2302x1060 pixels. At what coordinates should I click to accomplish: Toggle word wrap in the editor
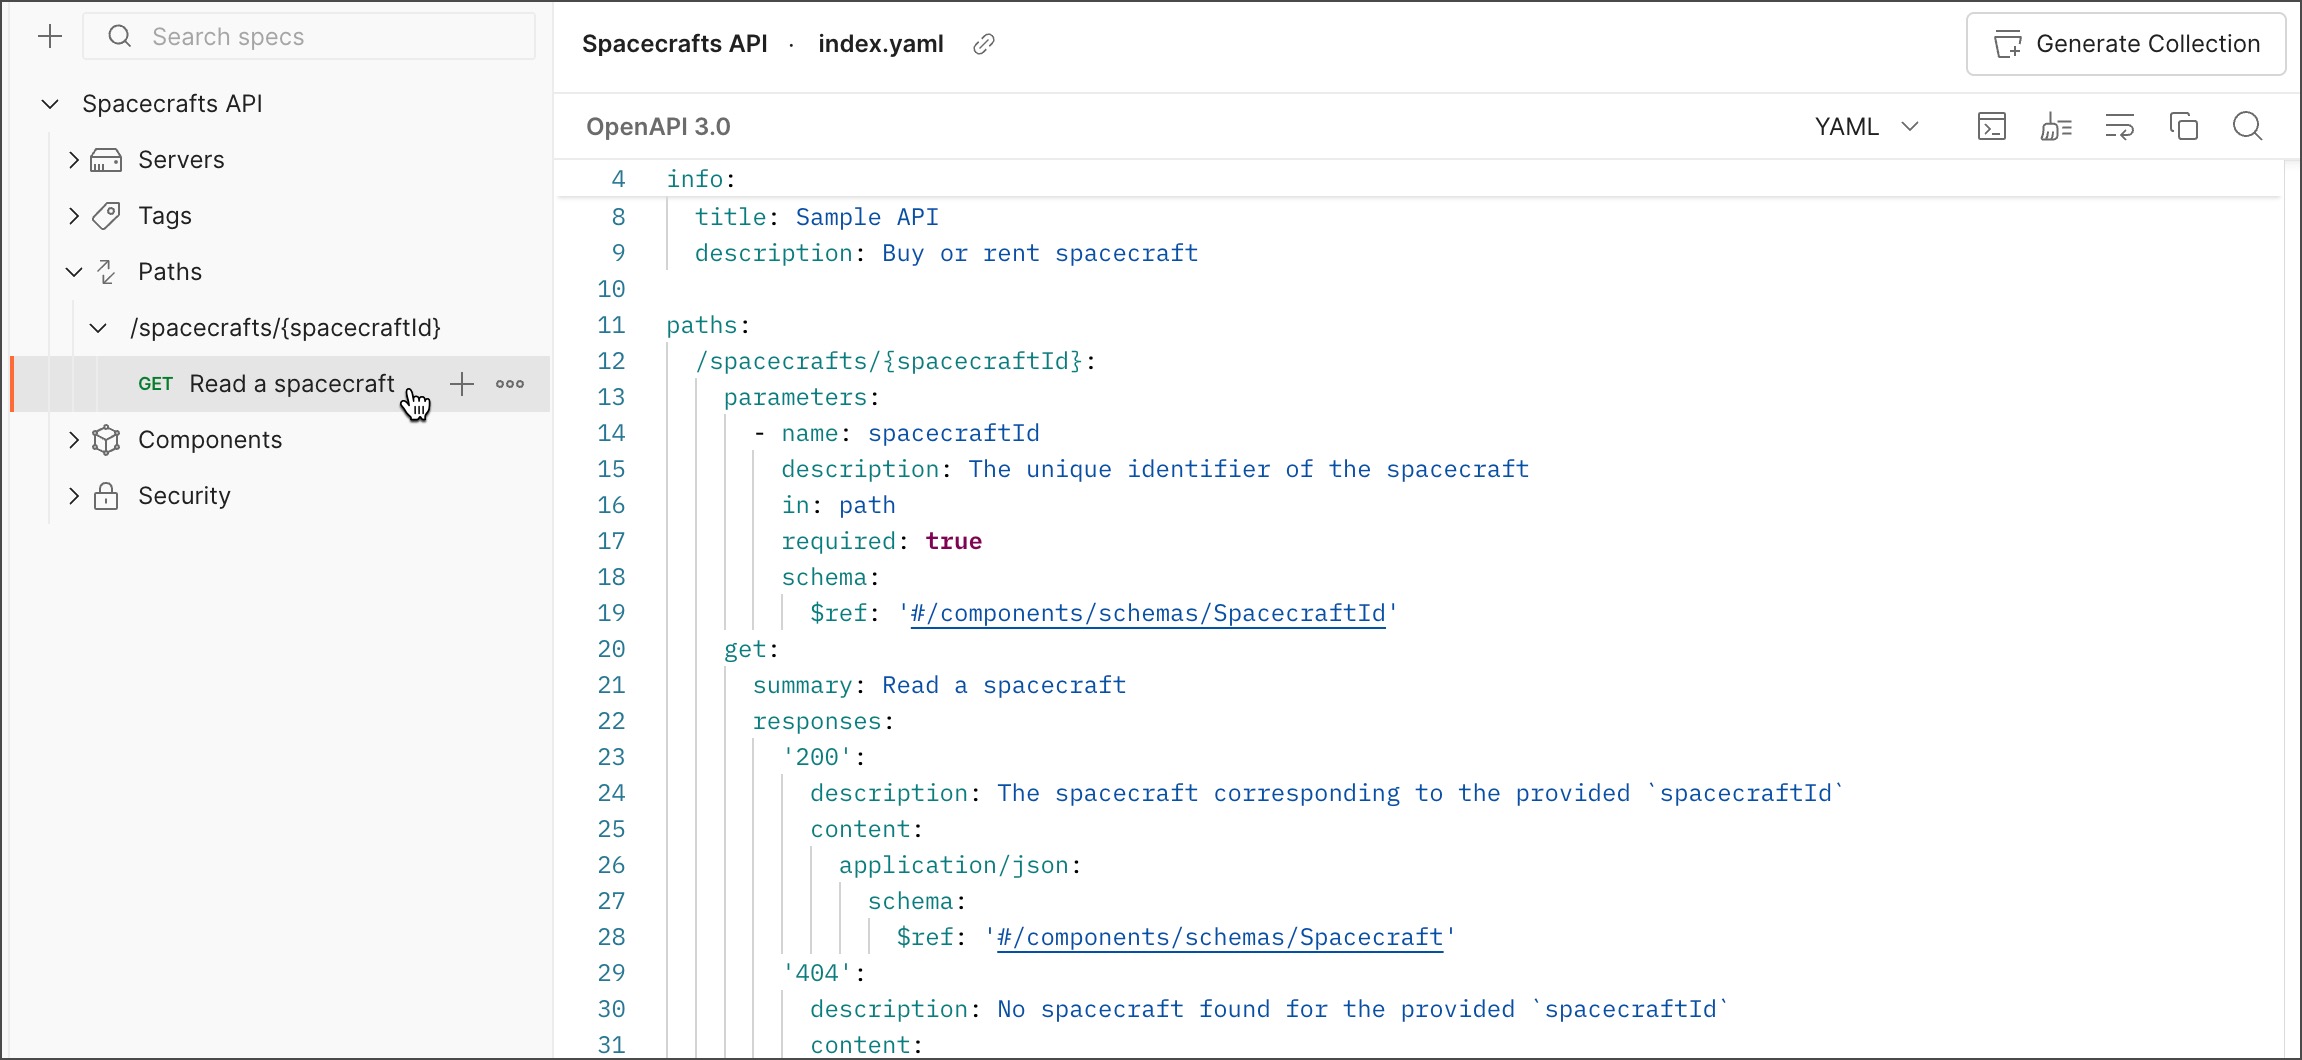2120,126
